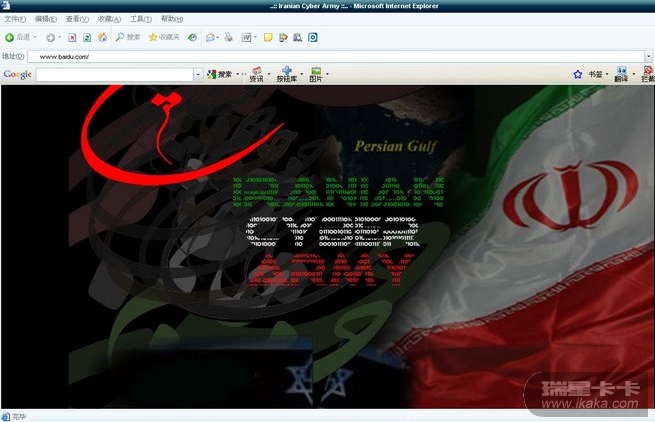Expand the Mail button dropdown arrow
The height and width of the screenshot is (422, 655).
pyautogui.click(x=218, y=38)
